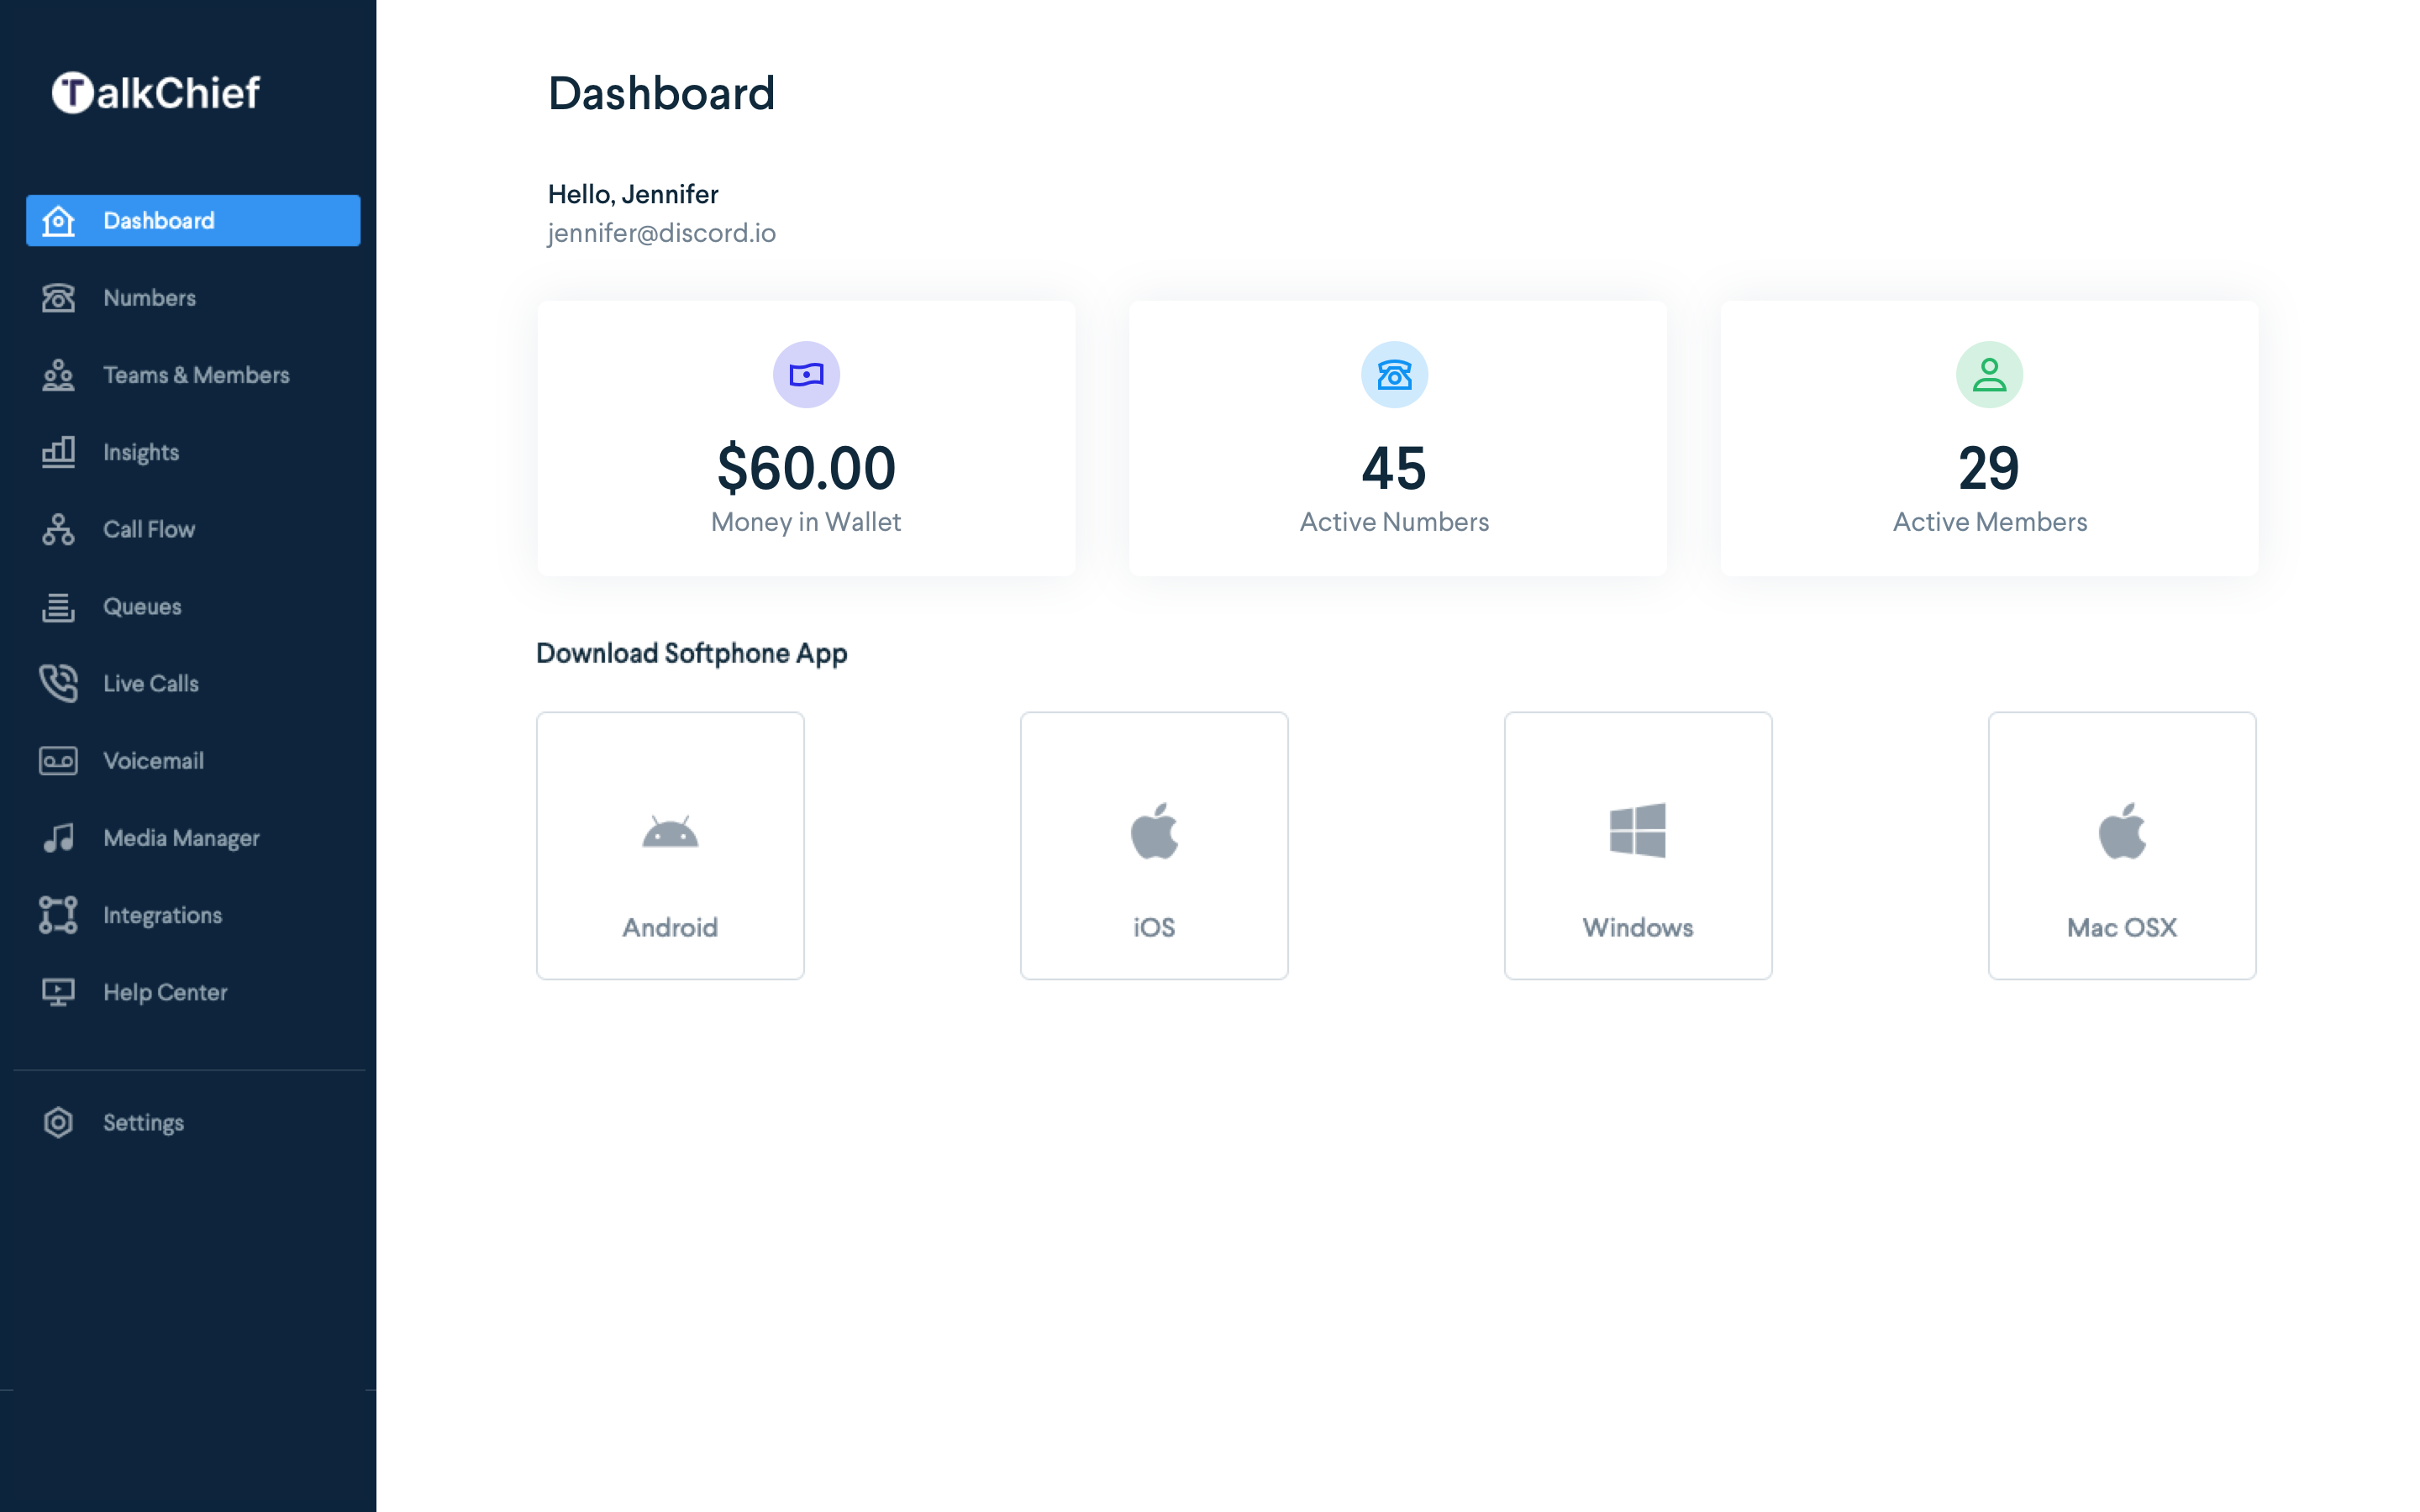Image resolution: width=2420 pixels, height=1512 pixels.
Task: Click the Dashboard menu item
Action: (193, 219)
